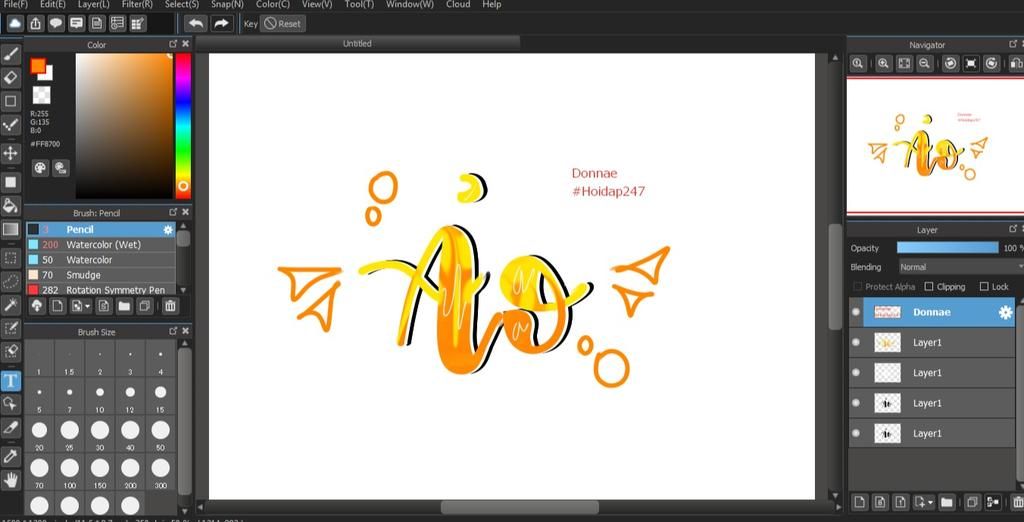Reset canvas rotation in the Navigator
Viewport: 1024px width, 522px height.
tap(971, 63)
